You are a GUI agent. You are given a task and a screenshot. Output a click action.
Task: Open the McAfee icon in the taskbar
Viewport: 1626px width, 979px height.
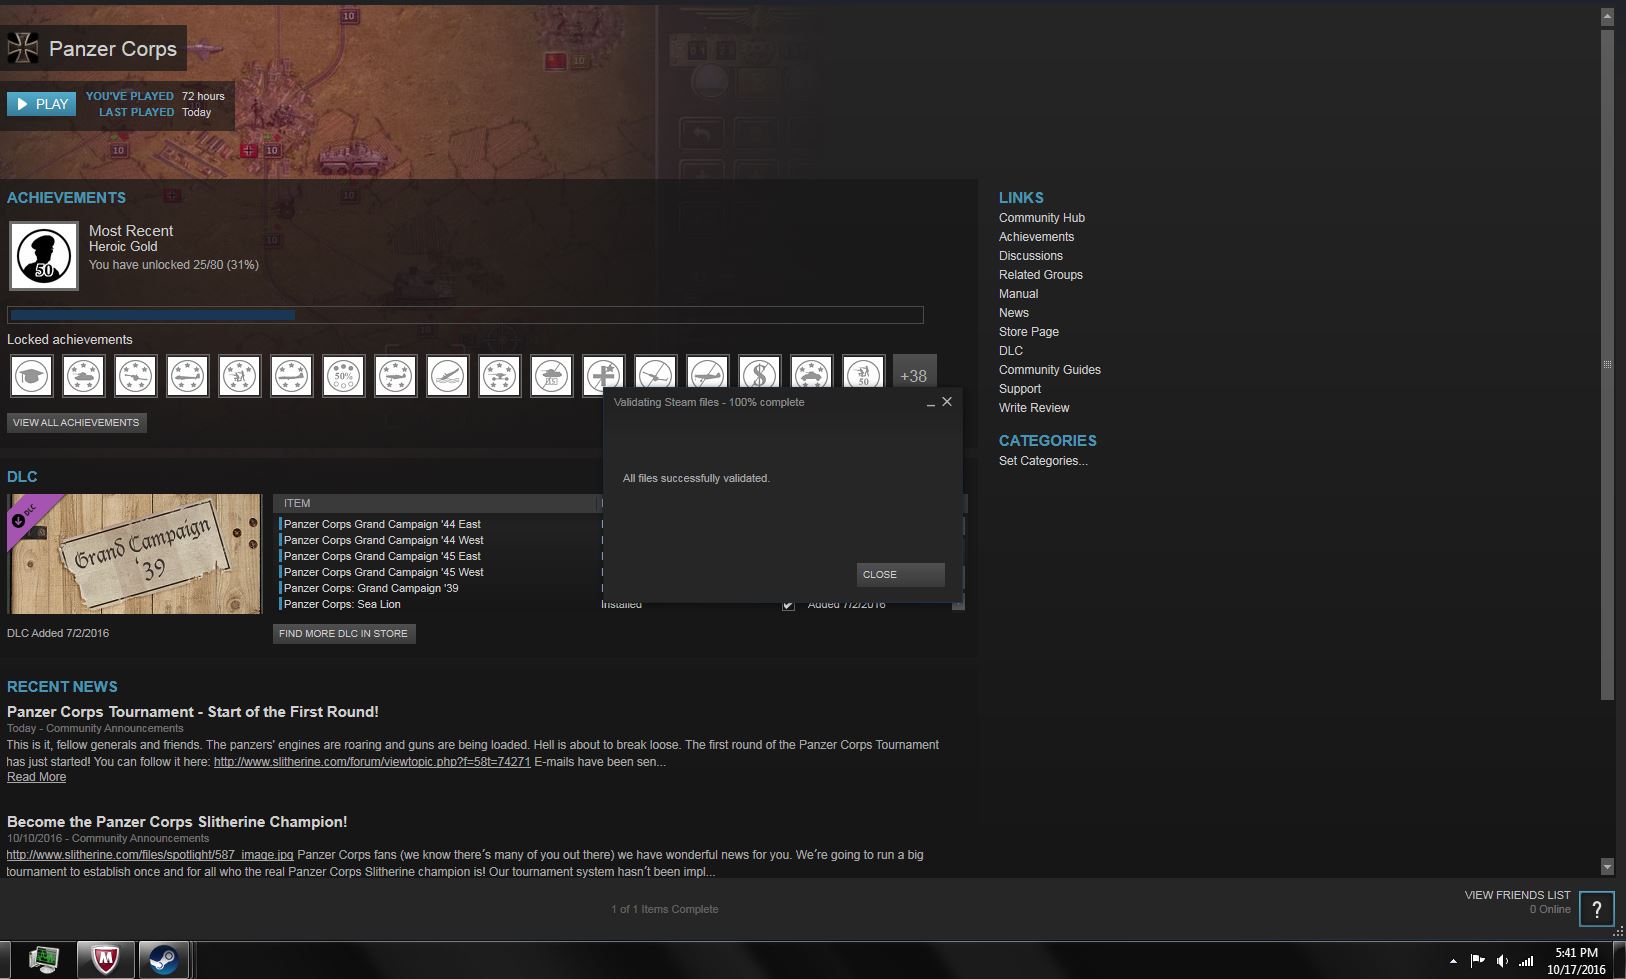click(105, 961)
